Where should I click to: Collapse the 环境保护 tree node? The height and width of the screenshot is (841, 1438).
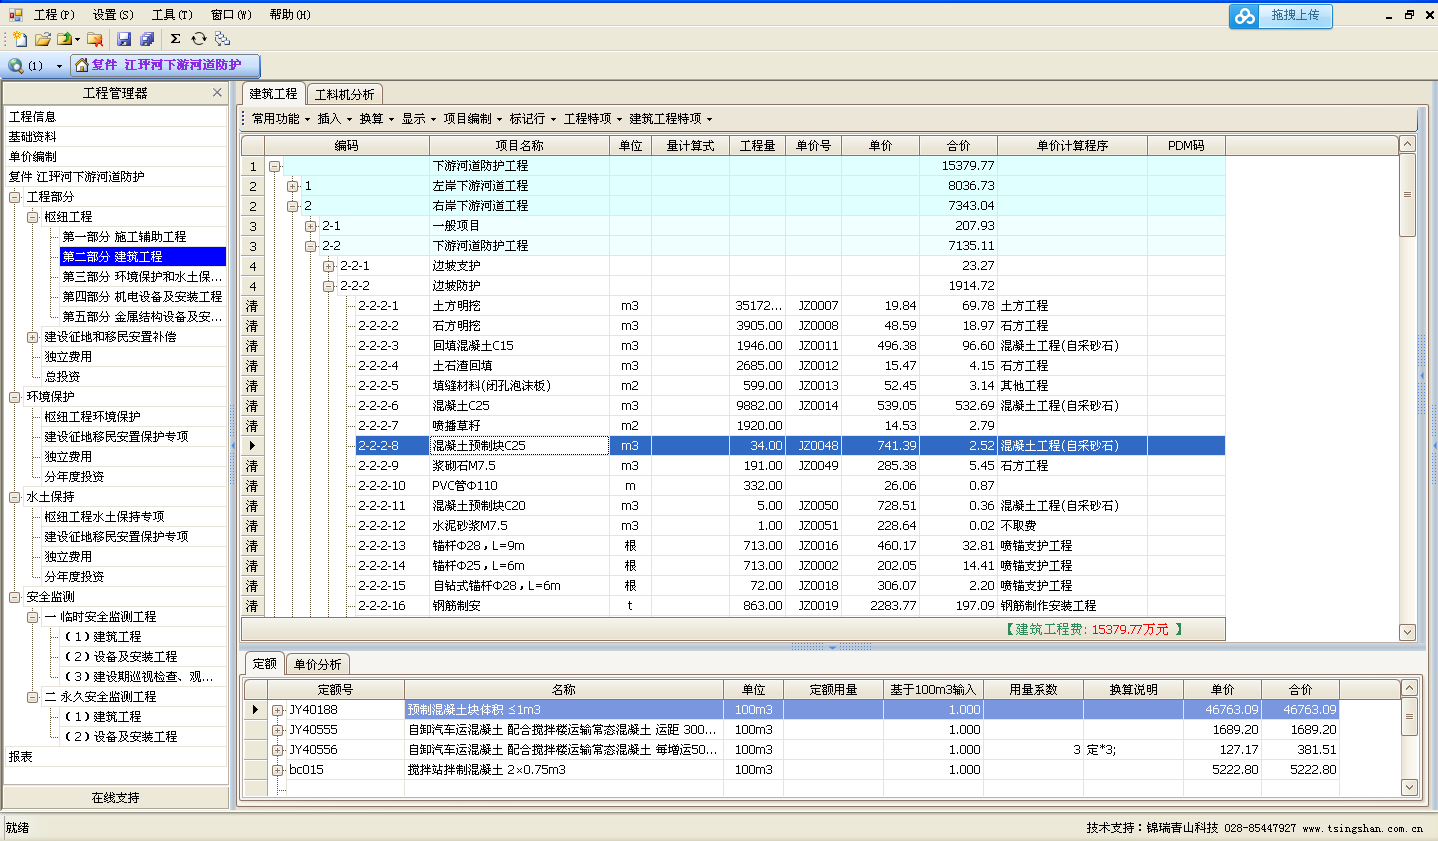point(15,397)
